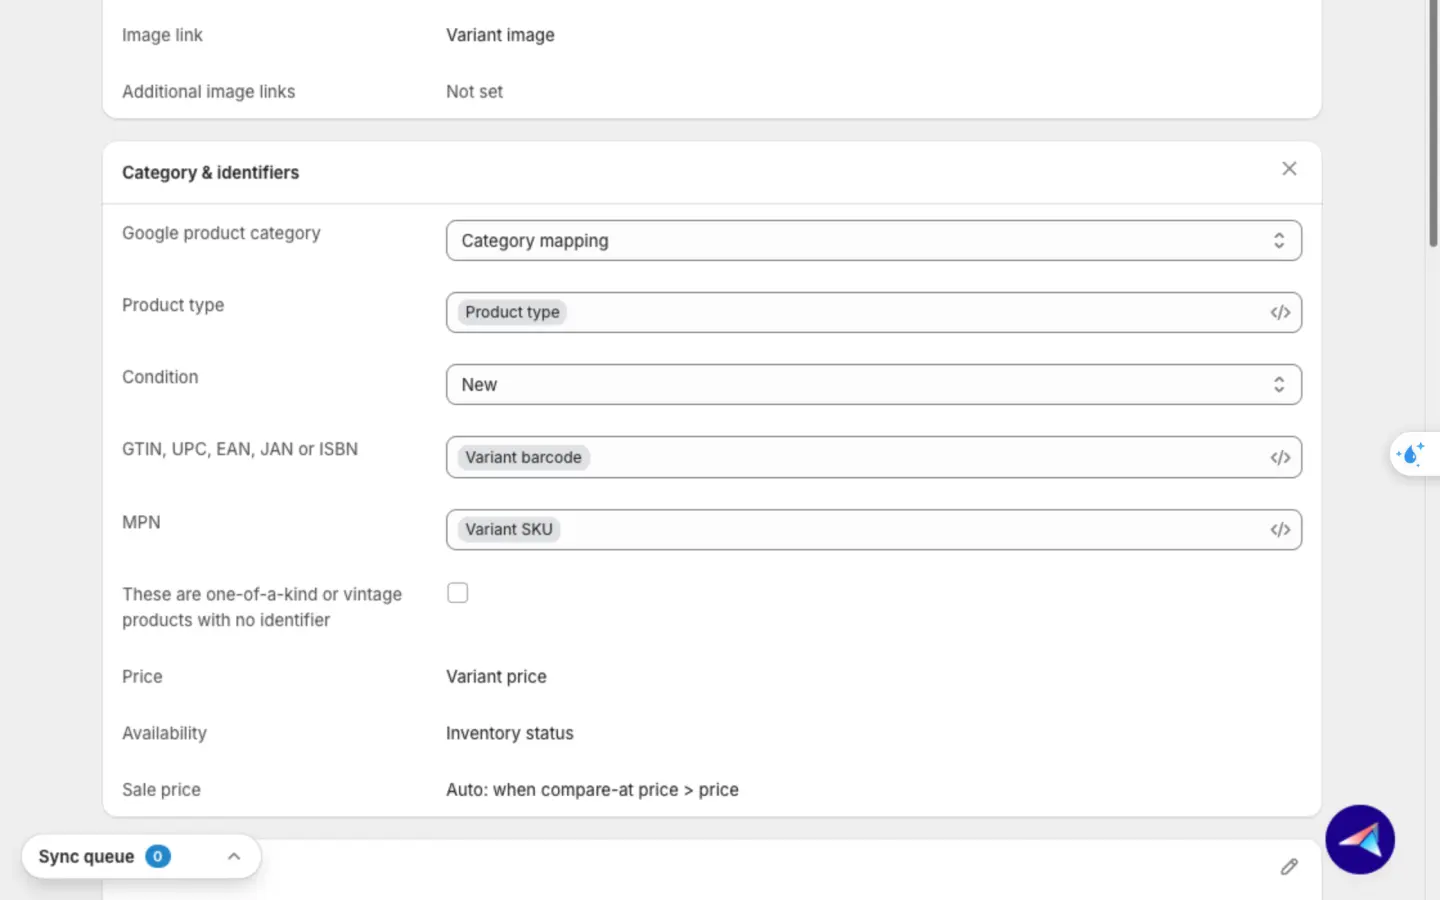This screenshot has height=900, width=1440.
Task: Select the Variant SKU tag chip
Action: 509,530
